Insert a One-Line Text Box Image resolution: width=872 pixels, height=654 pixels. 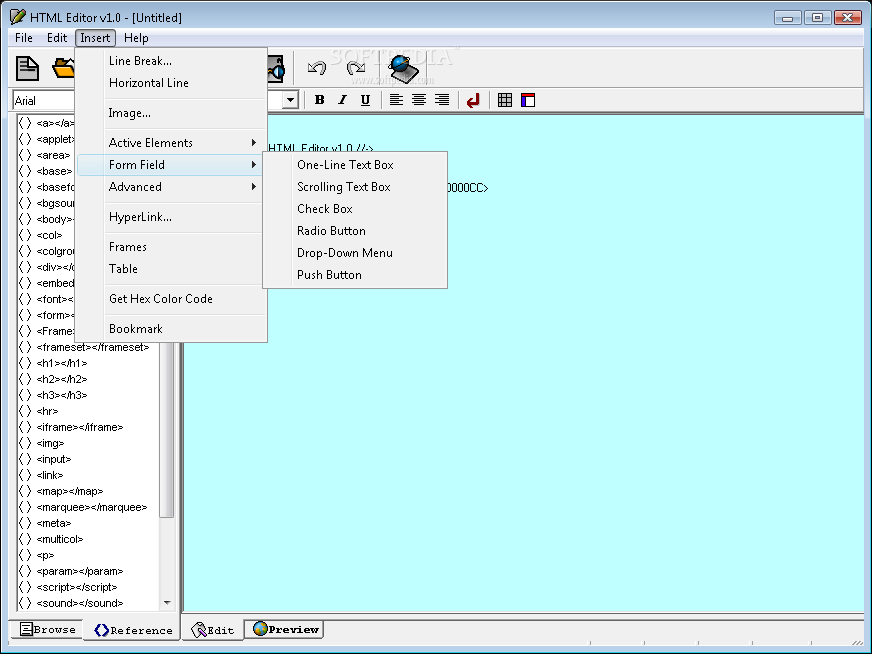[x=355, y=165]
